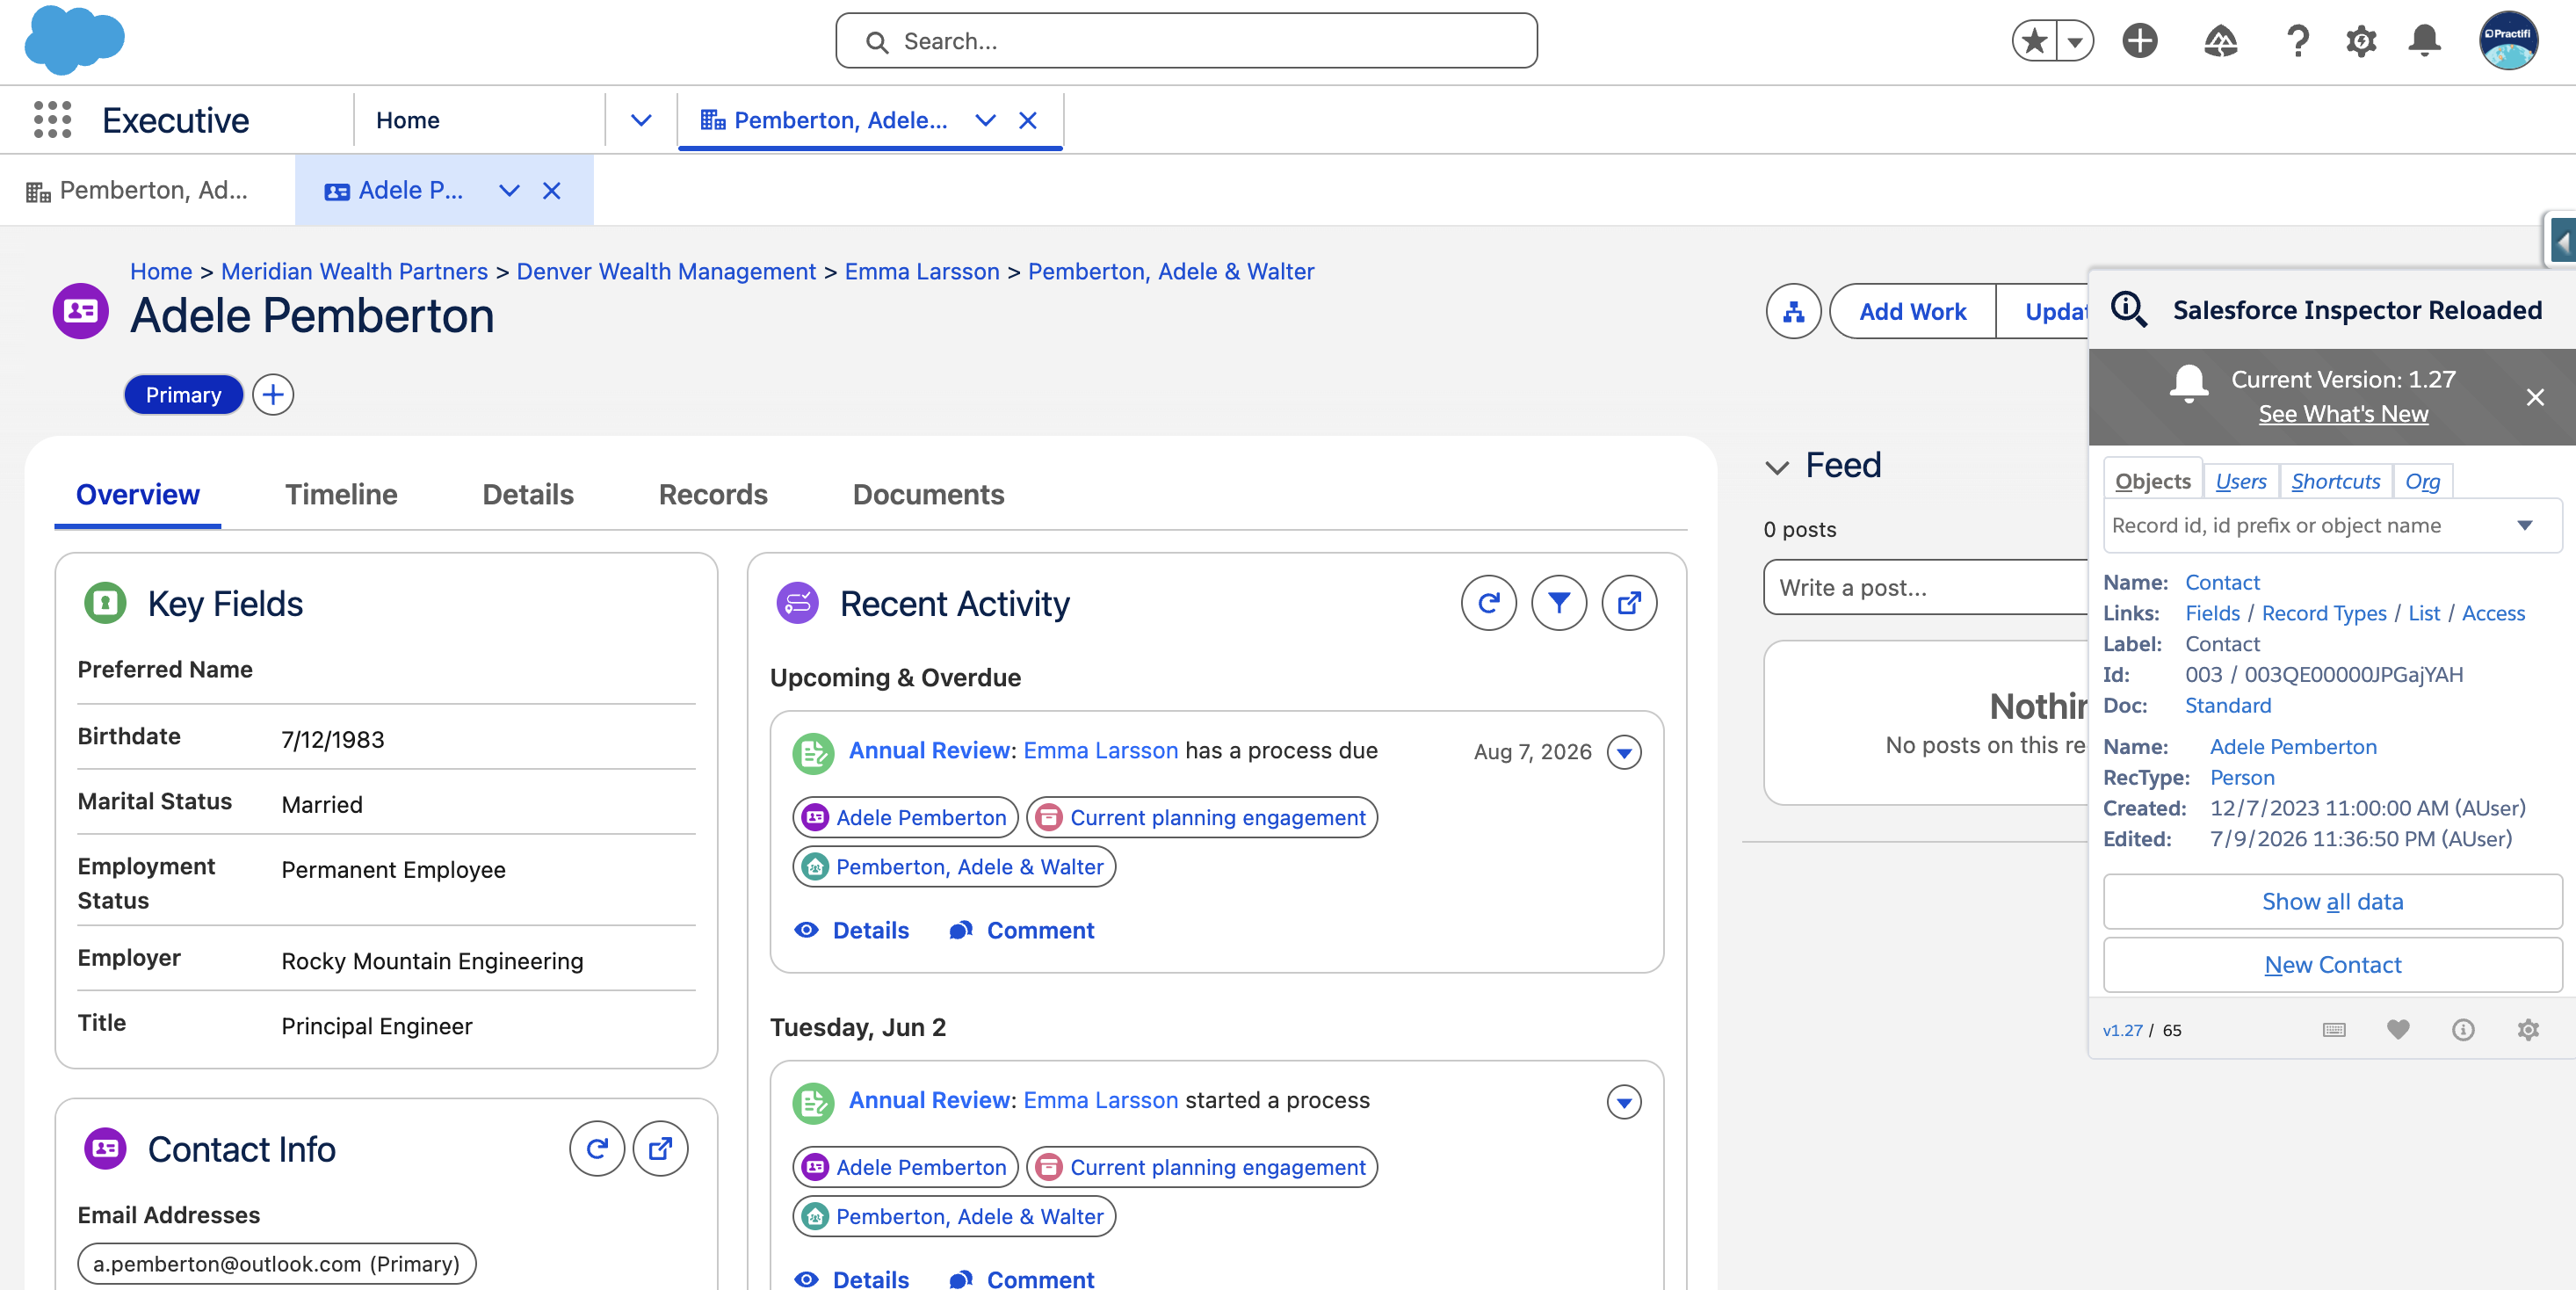Click the Salesforce cloud logo
Viewport: 2576px width, 1290px height.
point(75,41)
